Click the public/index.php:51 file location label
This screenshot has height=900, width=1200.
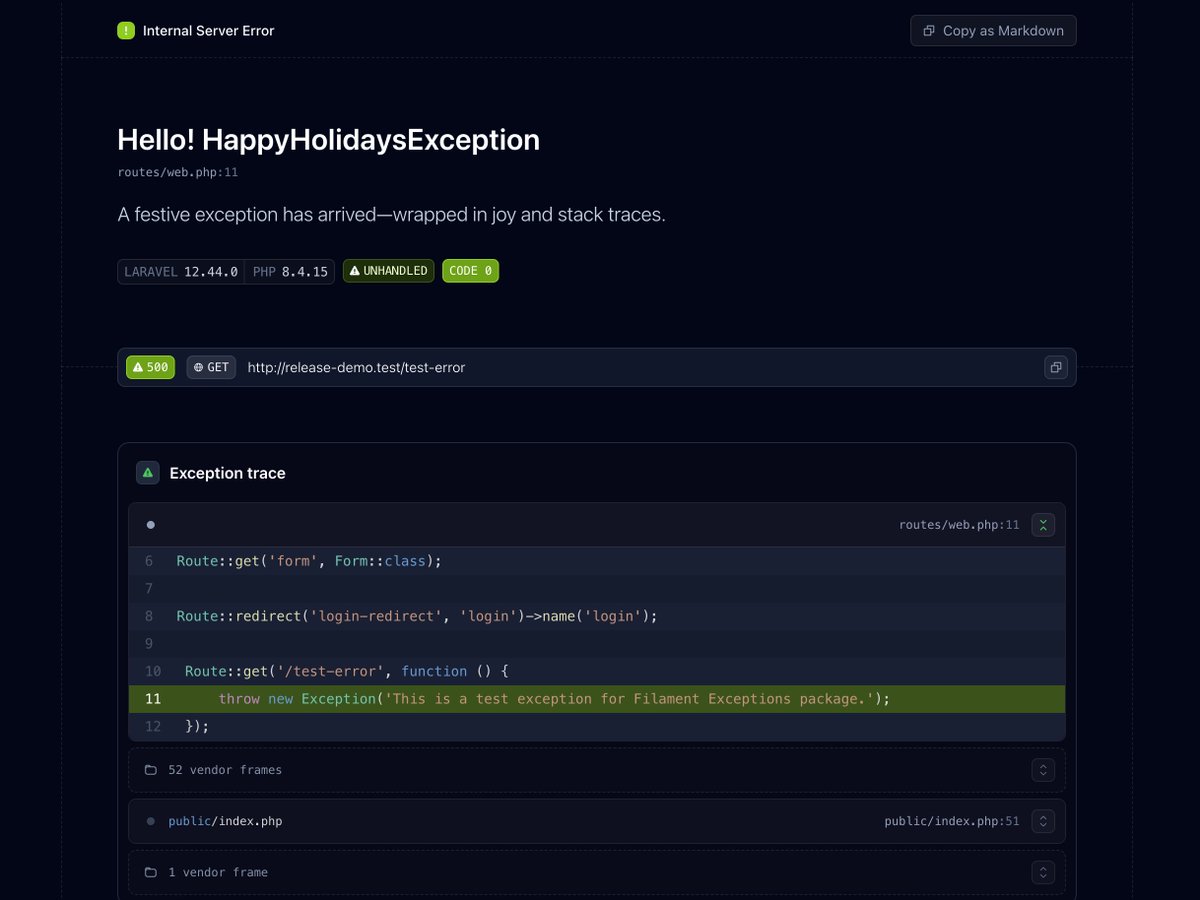tap(952, 821)
